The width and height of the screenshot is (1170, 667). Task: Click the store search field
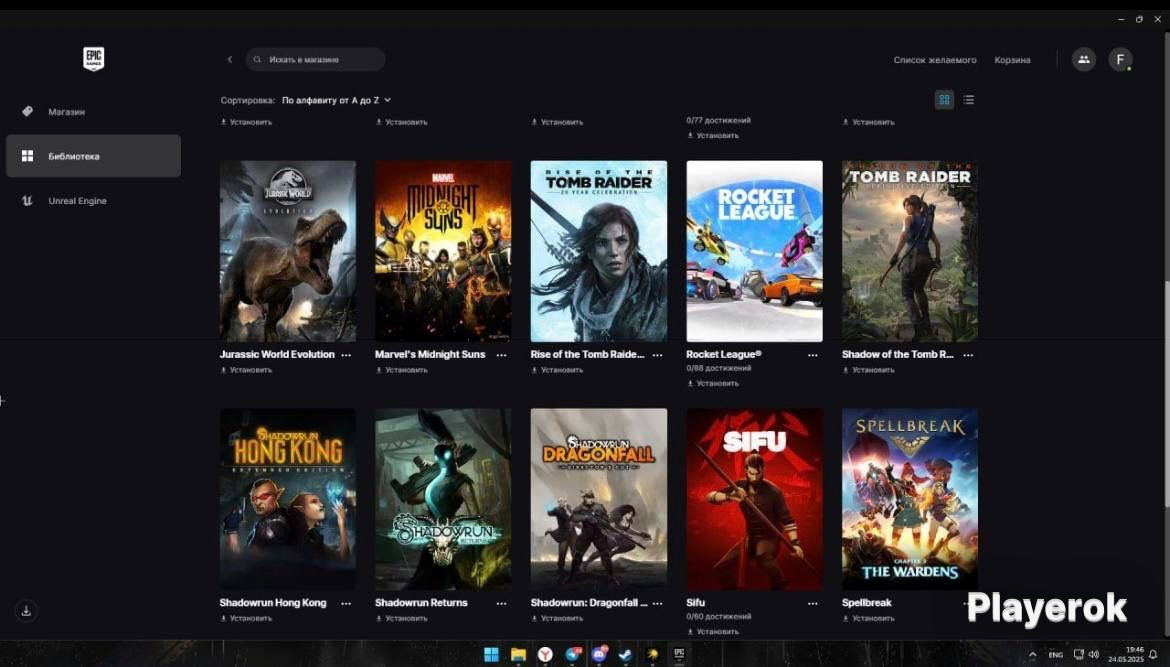point(316,59)
